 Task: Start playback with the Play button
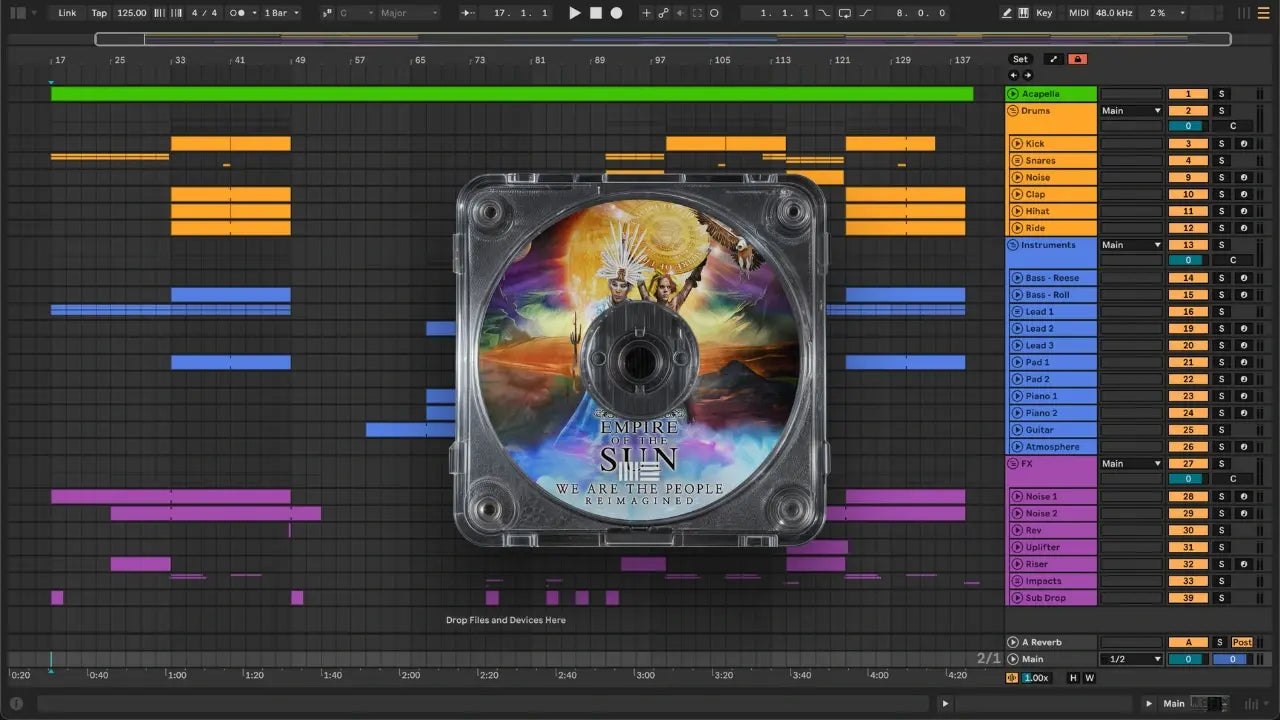pos(574,13)
